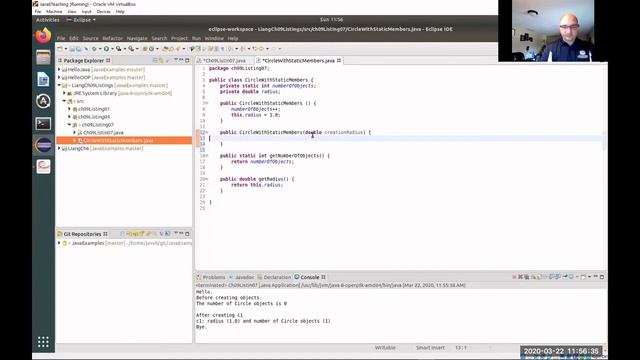Close CircleWithStaticMembers.java editor tab
Viewport: 640px width, 360px height.
click(339, 60)
